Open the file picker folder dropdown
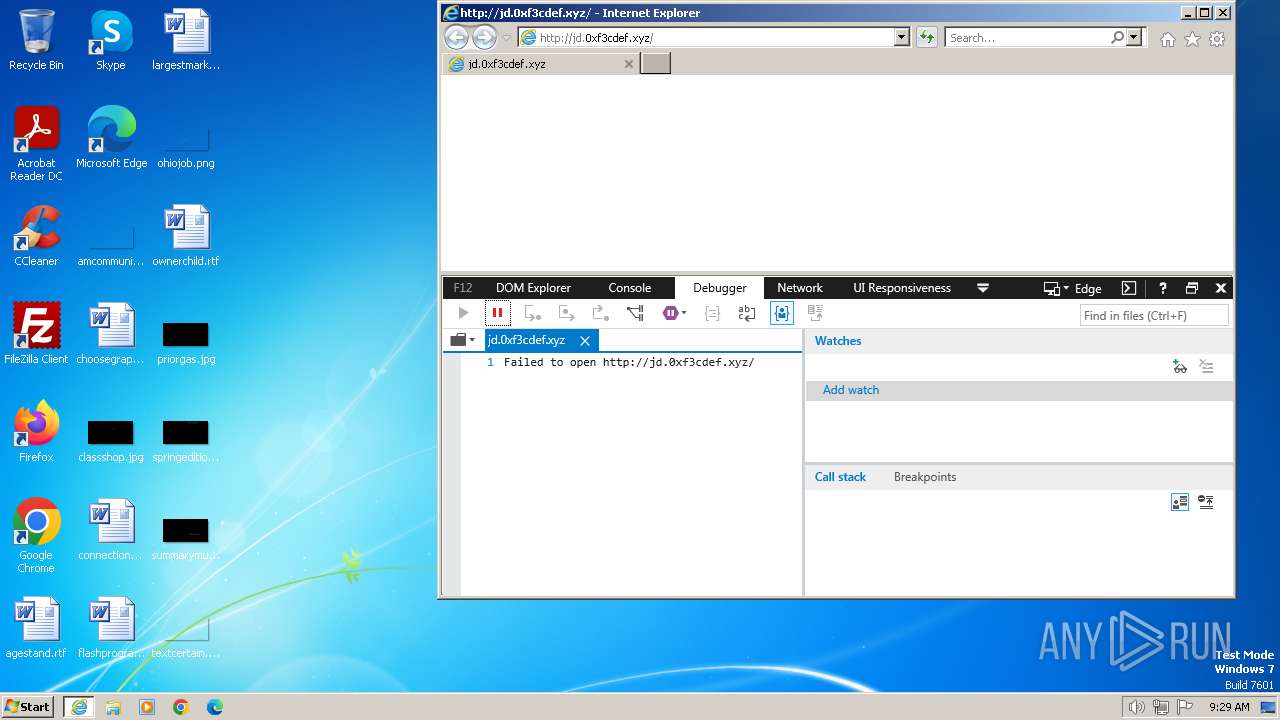 tap(462, 340)
